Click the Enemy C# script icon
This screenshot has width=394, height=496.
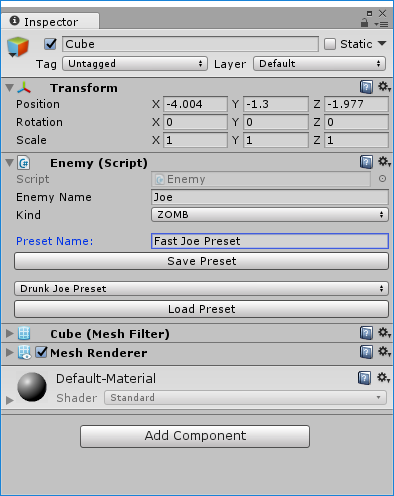click(24, 163)
